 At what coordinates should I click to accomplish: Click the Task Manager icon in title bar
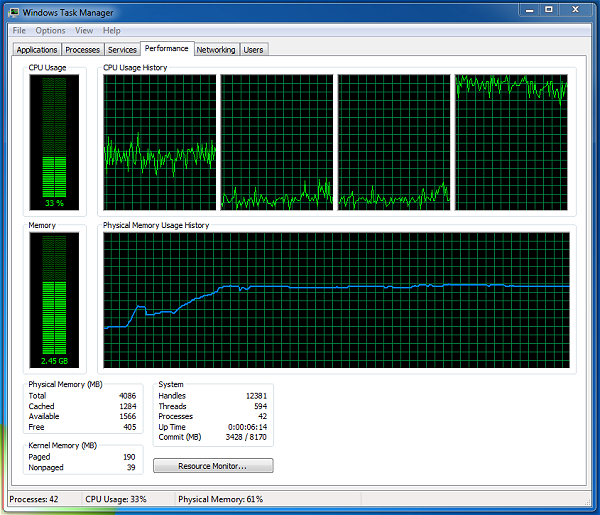13,11
